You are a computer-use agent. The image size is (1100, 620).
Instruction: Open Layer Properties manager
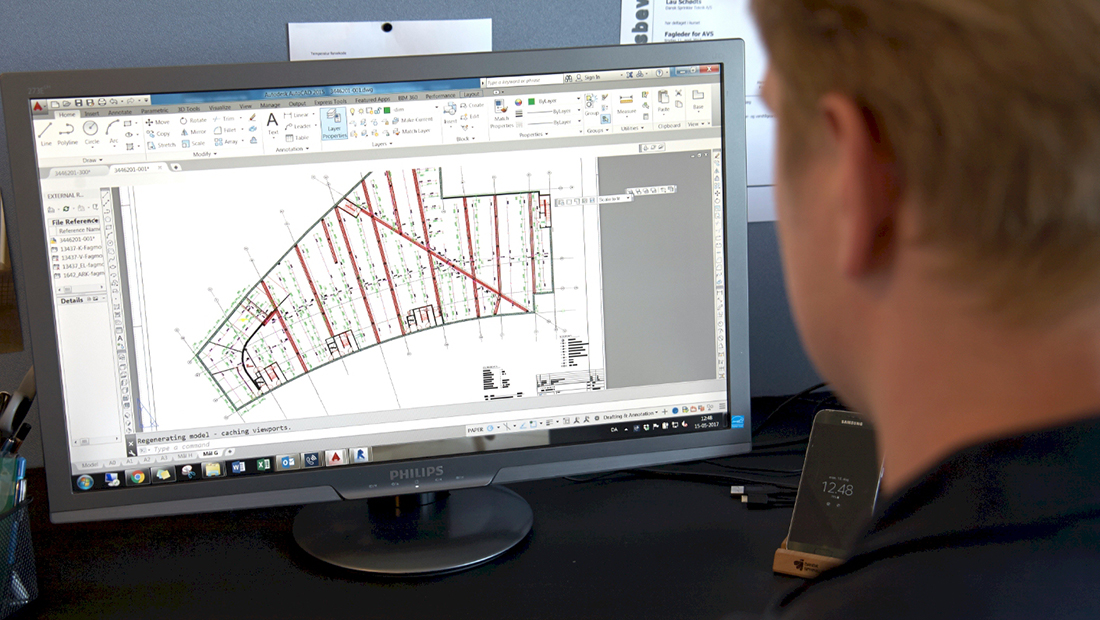click(x=334, y=124)
